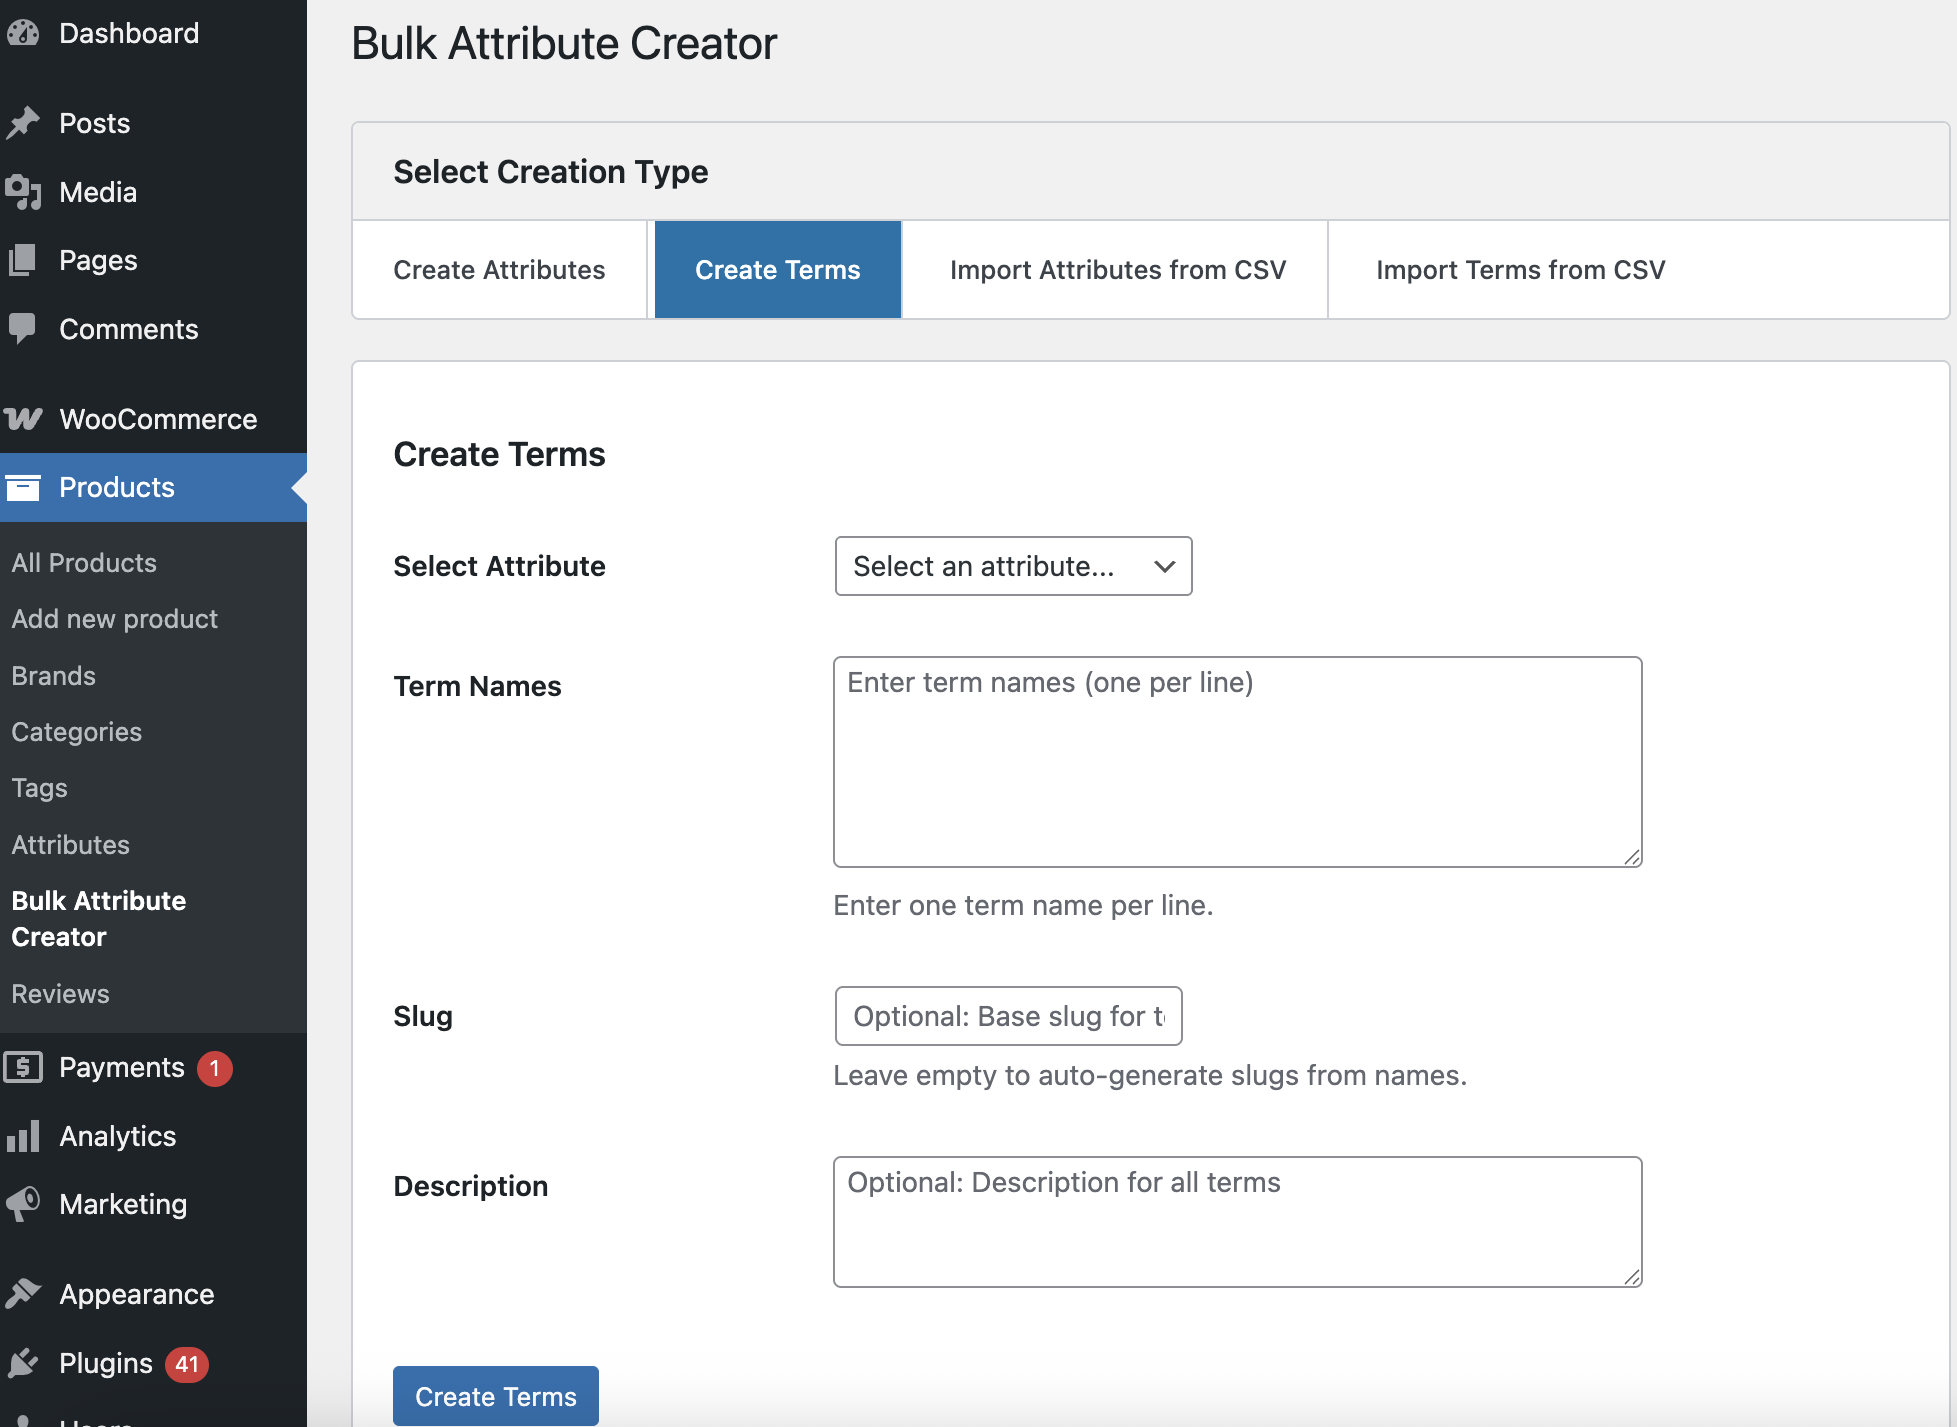Click the WooCommerce logo icon
The width and height of the screenshot is (1957, 1427).
(x=23, y=419)
